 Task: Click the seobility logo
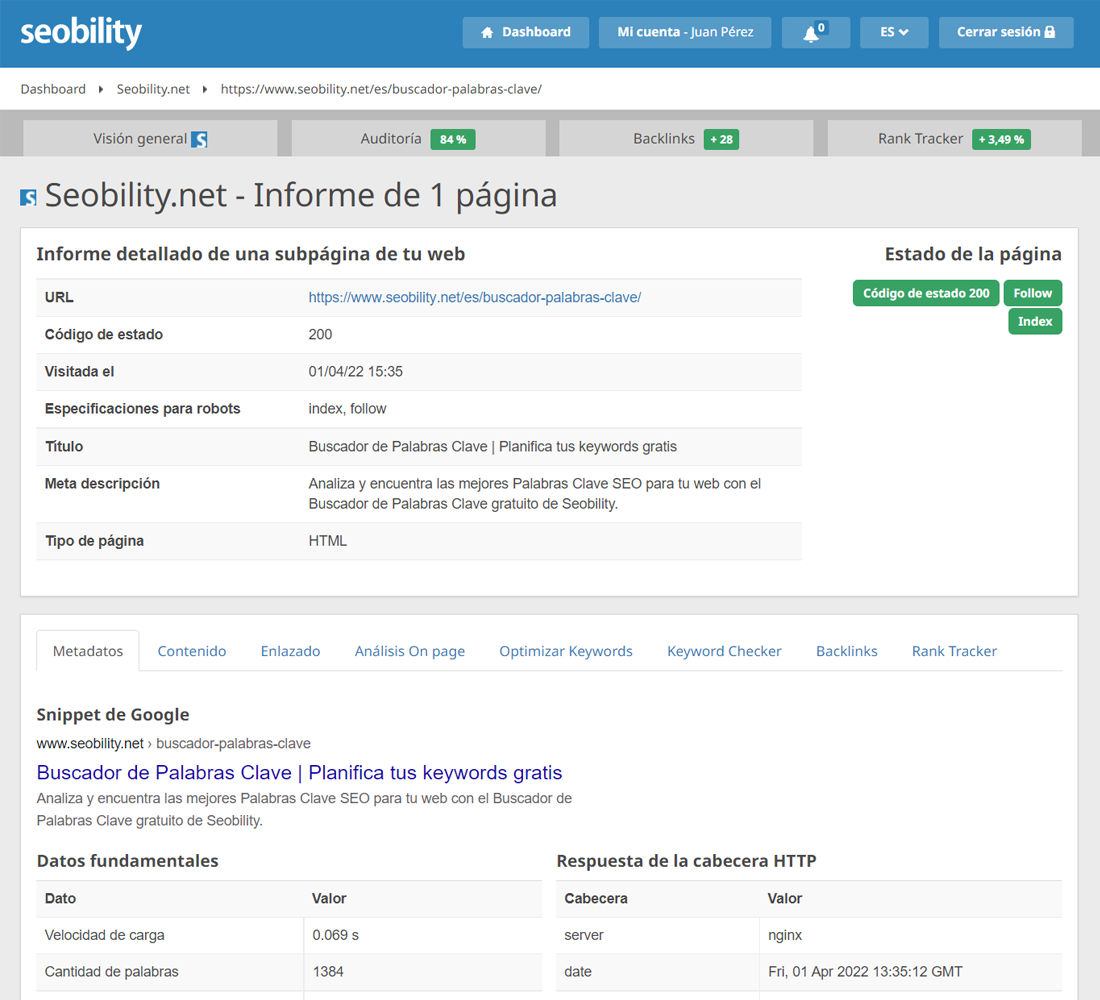click(81, 33)
